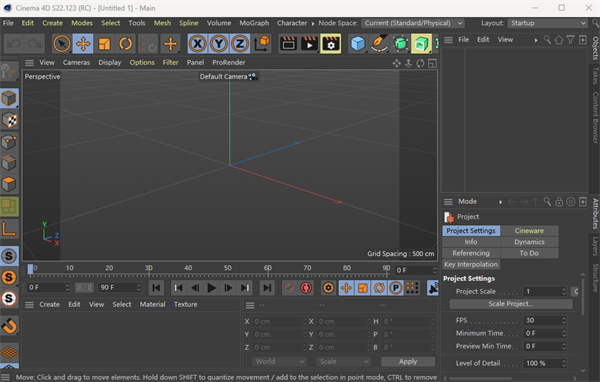Open MoGraph menu
Viewport: 600px width, 382px height.
(x=254, y=23)
